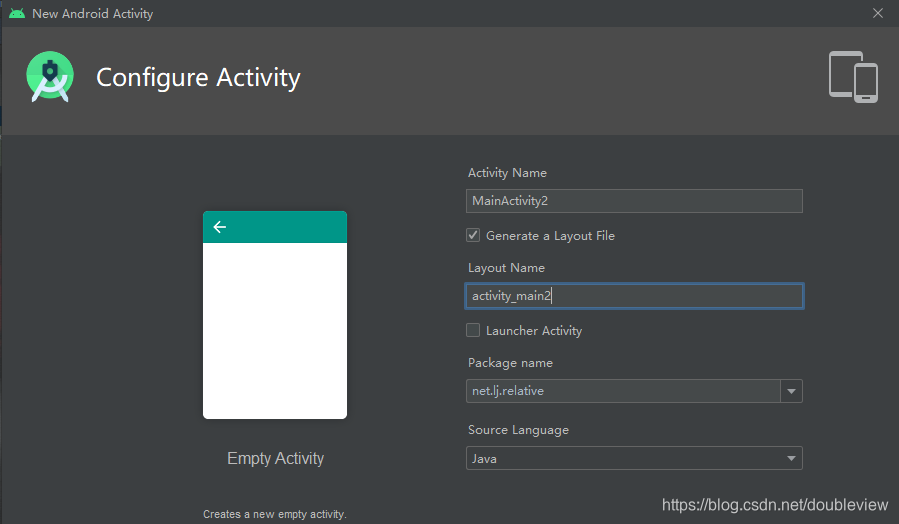Click the net.lj.relative package name field

coord(623,391)
